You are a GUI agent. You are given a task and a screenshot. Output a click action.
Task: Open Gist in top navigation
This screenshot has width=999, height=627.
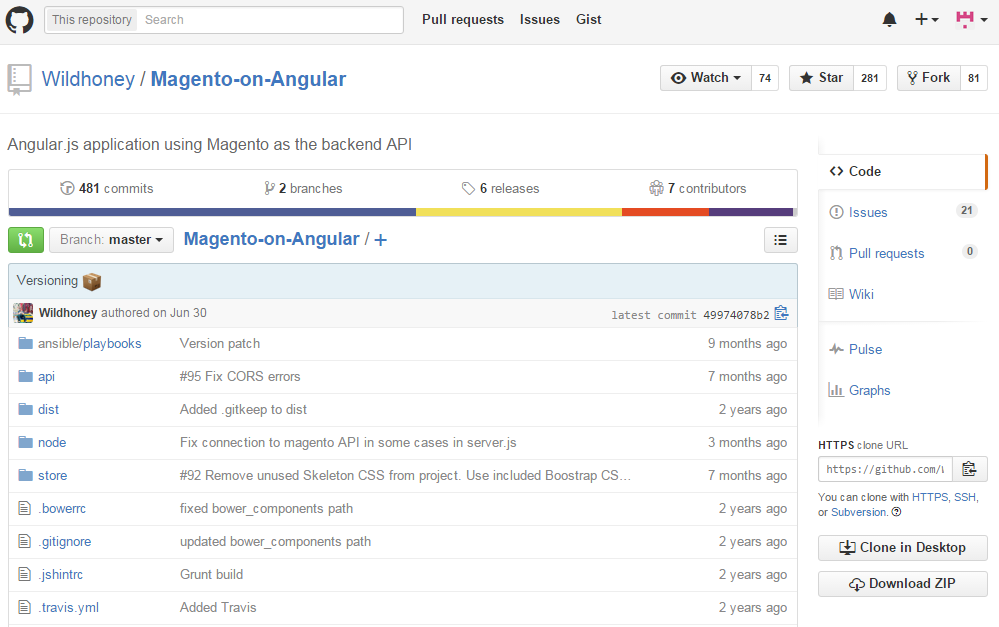click(589, 20)
